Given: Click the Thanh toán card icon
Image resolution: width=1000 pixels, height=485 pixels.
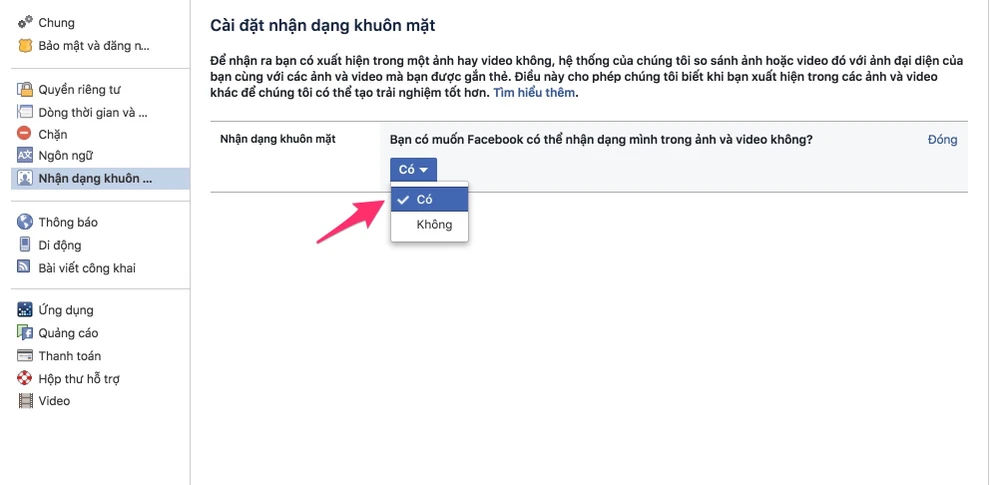Looking at the screenshot, I should (25, 355).
